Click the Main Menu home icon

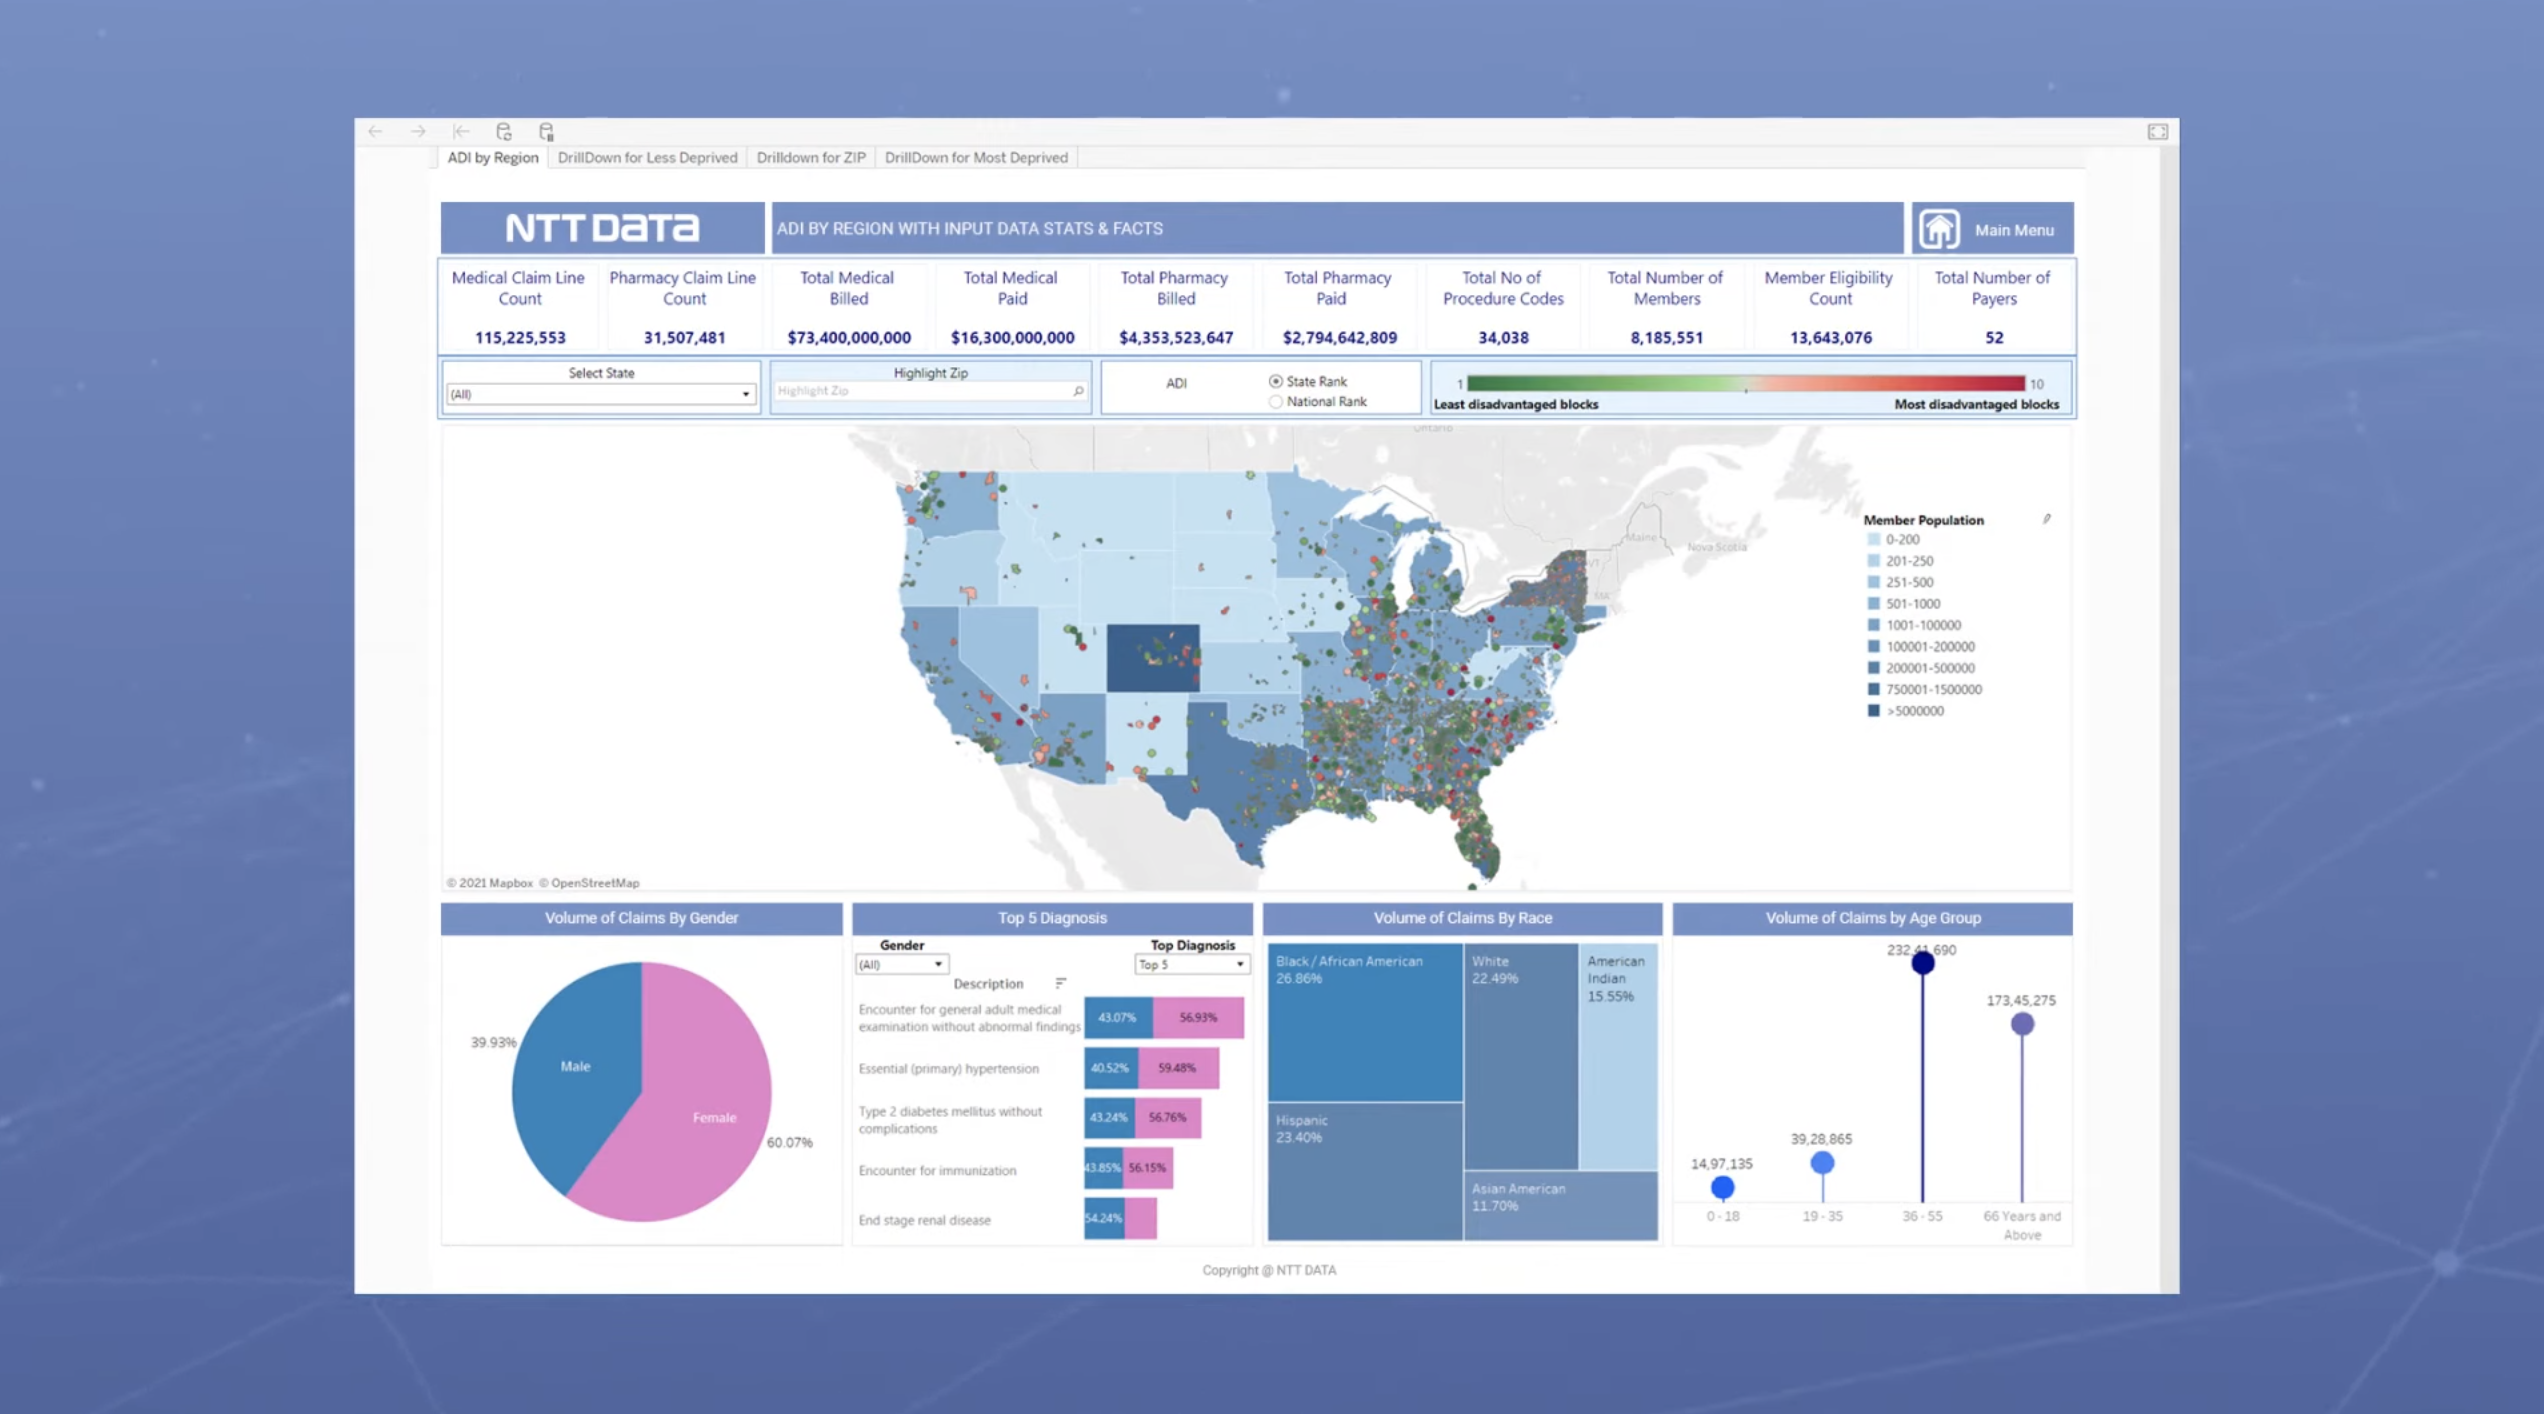[x=1939, y=229]
